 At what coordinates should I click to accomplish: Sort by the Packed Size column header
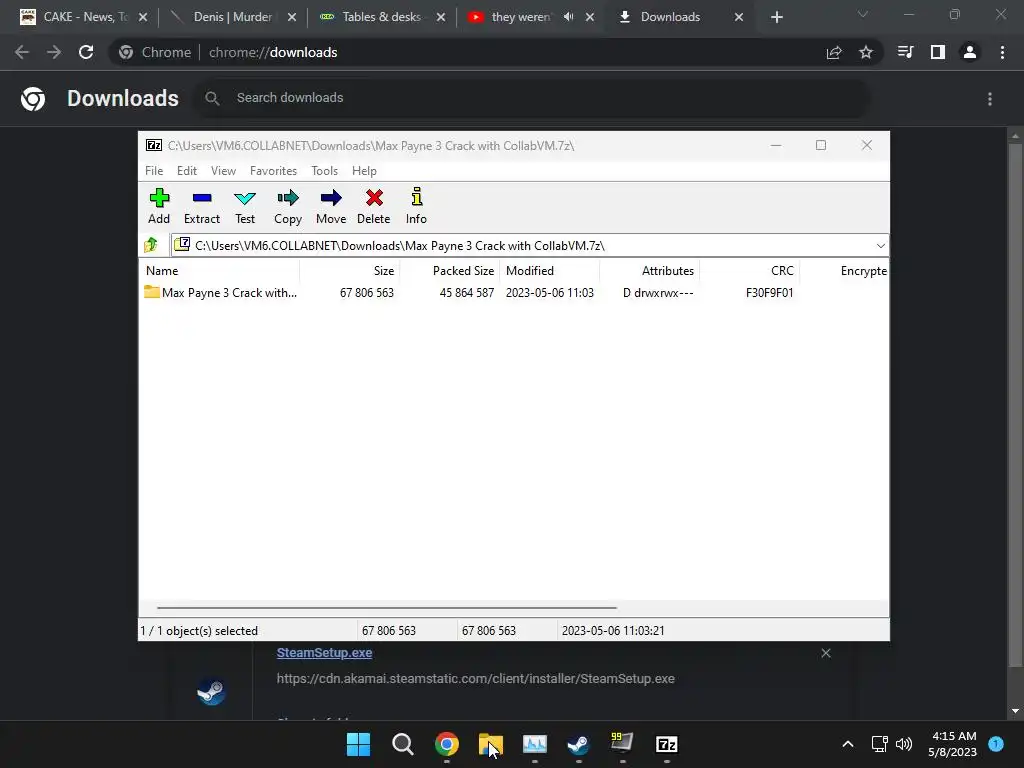click(450, 270)
